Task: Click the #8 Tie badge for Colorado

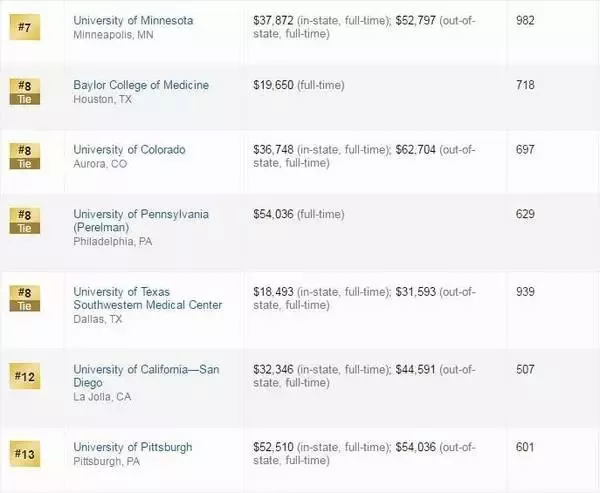Action: pyautogui.click(x=24, y=156)
